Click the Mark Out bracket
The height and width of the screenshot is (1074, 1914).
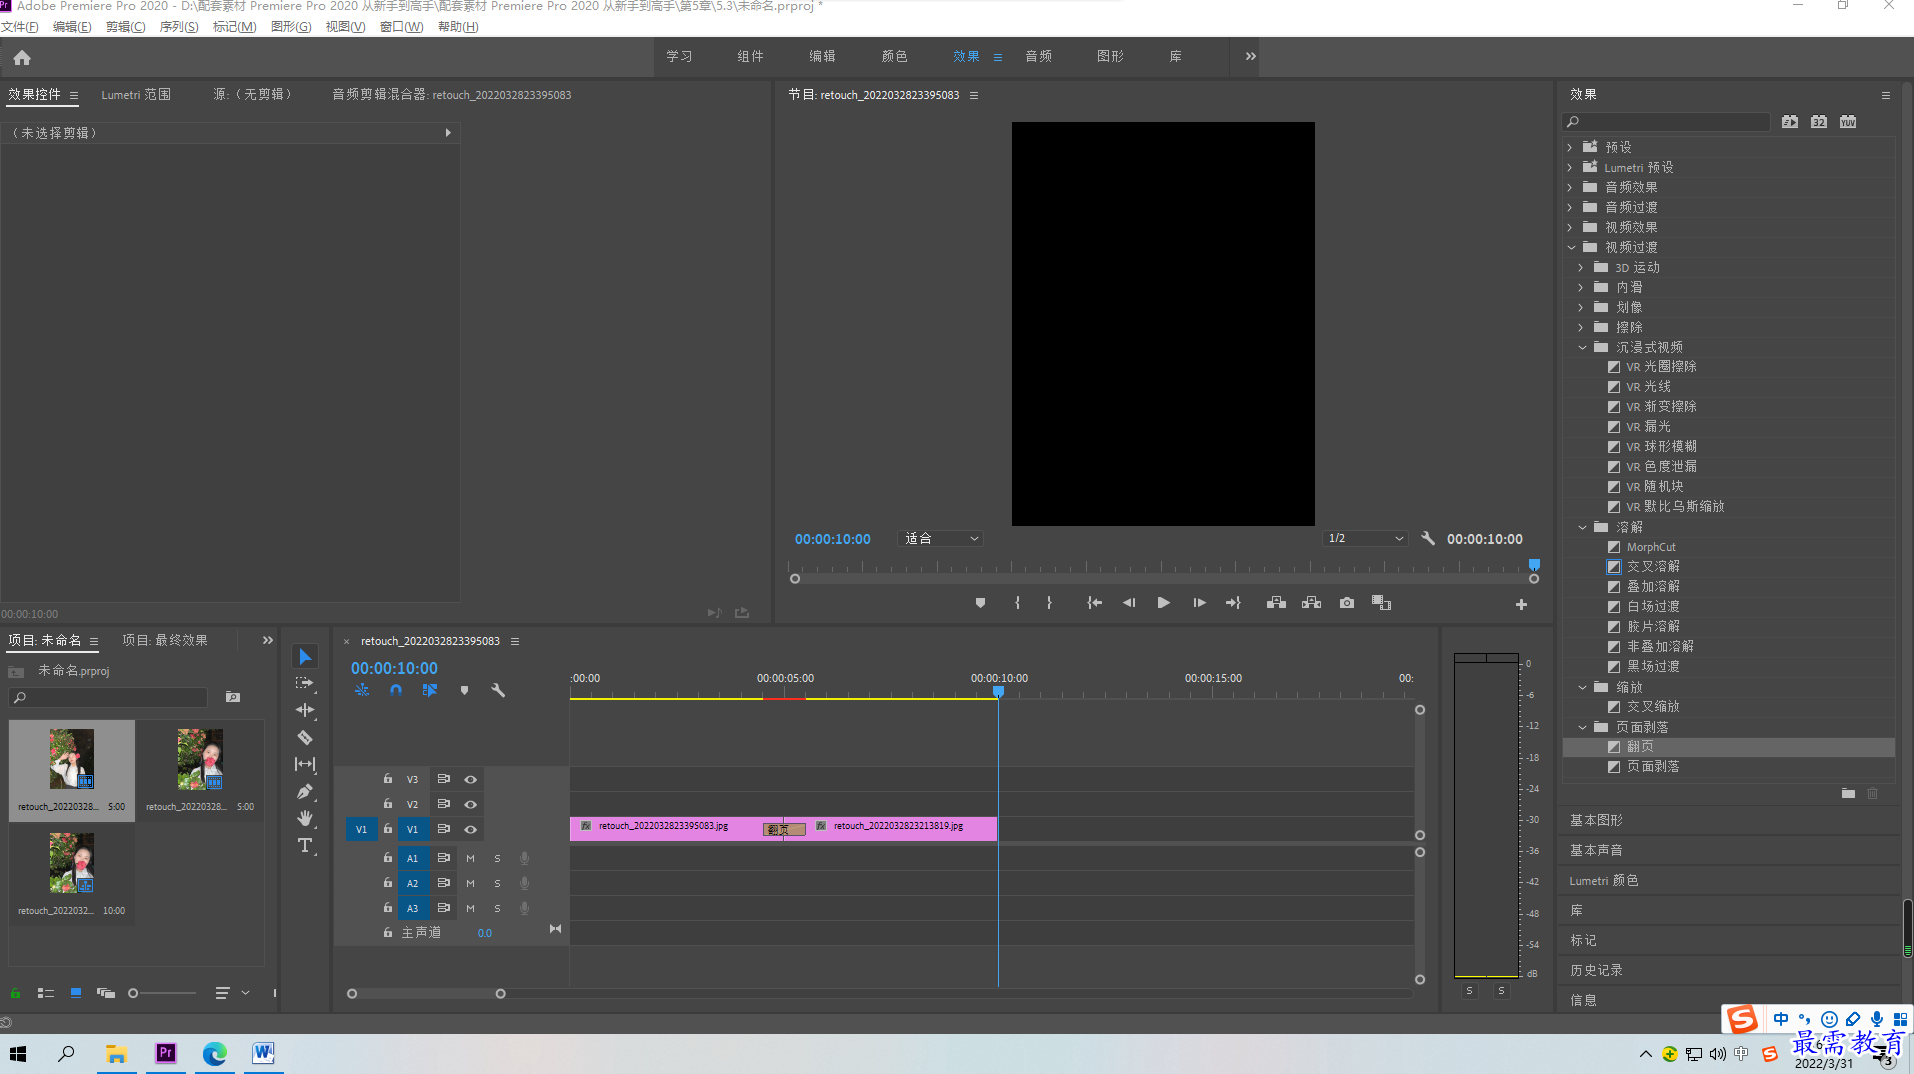click(1049, 603)
